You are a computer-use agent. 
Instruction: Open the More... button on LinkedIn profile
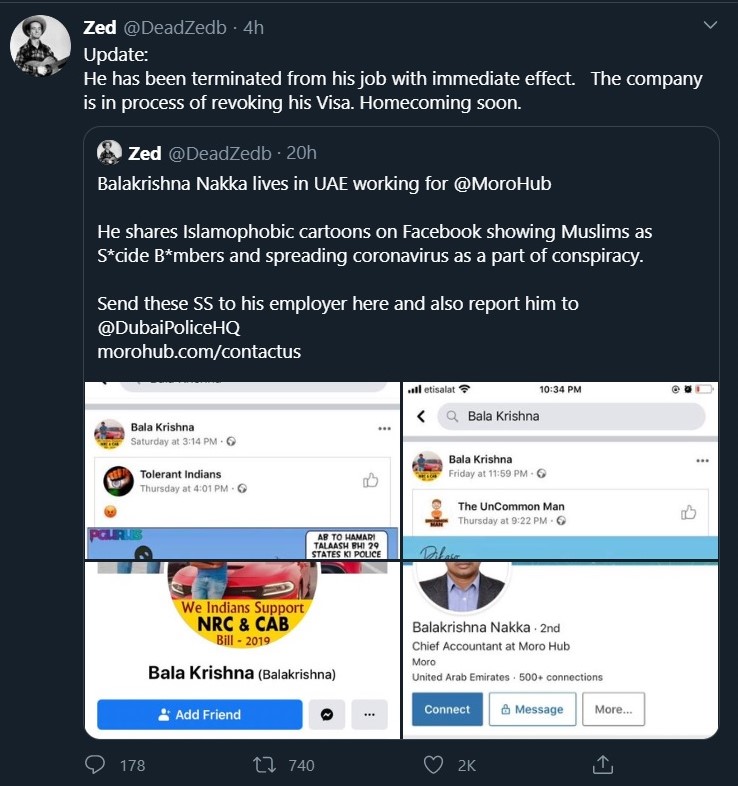click(613, 709)
